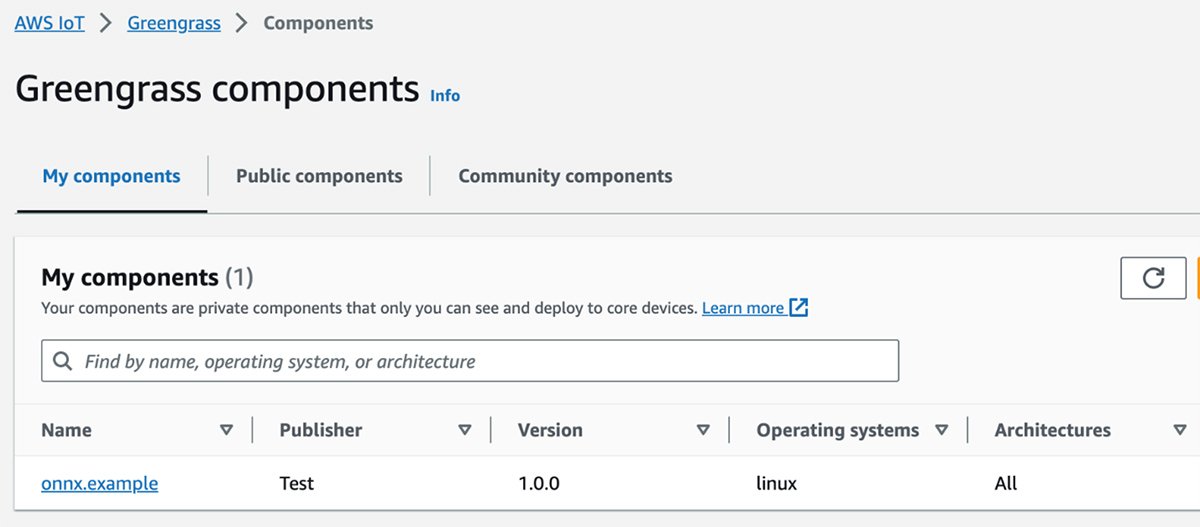Toggle sort on the Version column arrow

tap(703, 430)
